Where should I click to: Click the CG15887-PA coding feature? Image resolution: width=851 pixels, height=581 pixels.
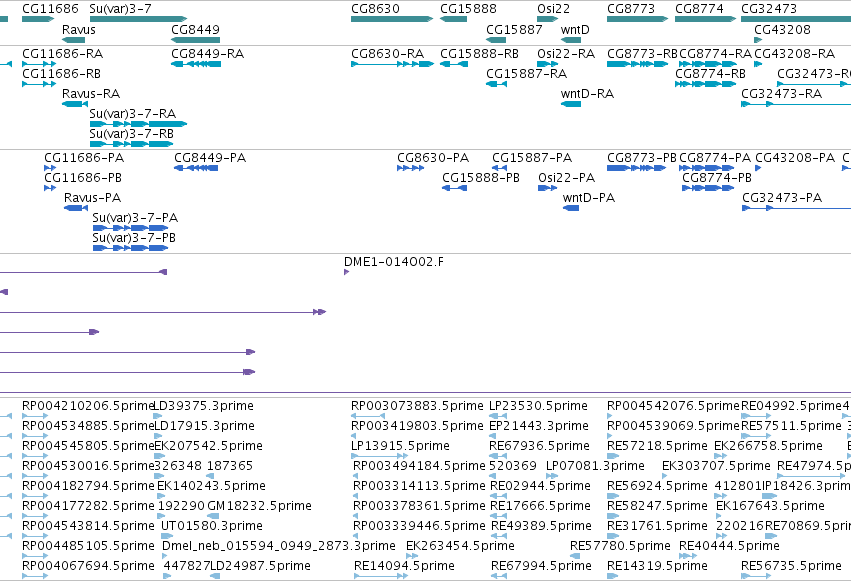click(x=499, y=168)
